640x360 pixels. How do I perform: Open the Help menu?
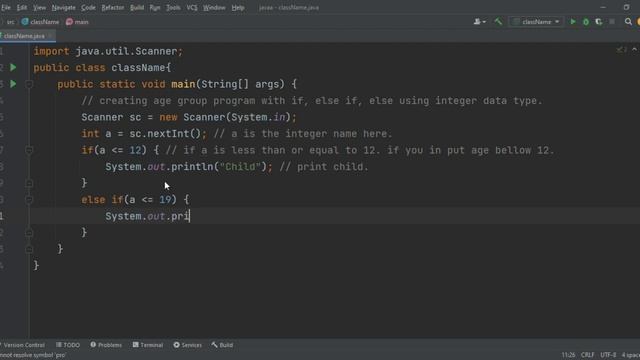pyautogui.click(x=238, y=7)
